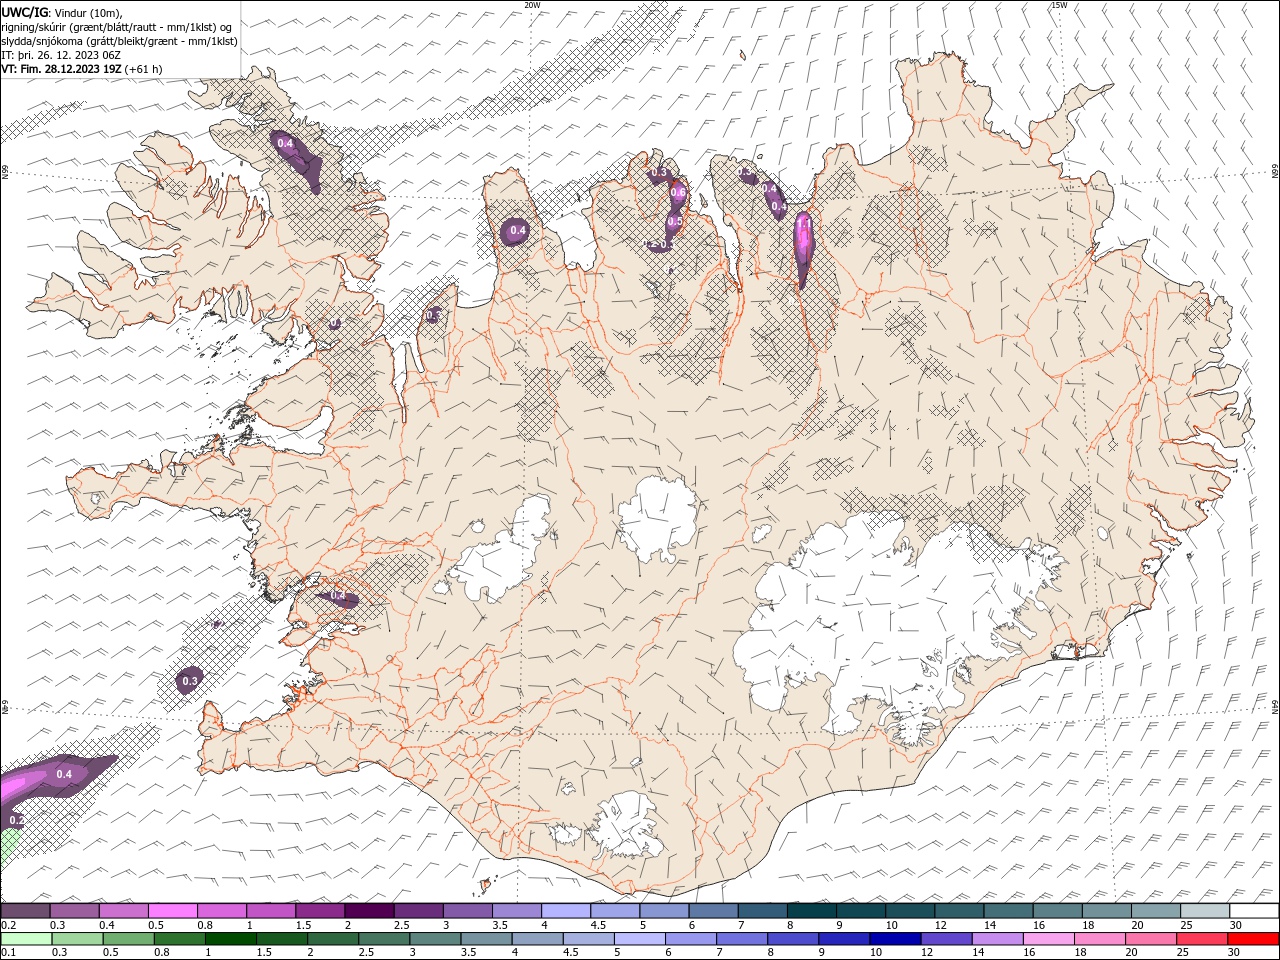Select the rain legend swatch labeled 0.5
The height and width of the screenshot is (960, 1280).
(x=128, y=939)
